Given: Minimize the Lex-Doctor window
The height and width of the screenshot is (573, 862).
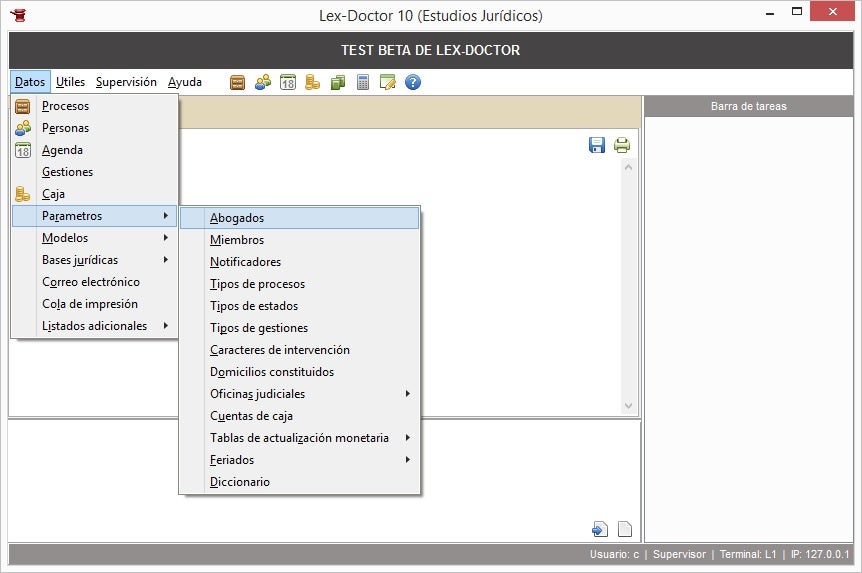Looking at the screenshot, I should coord(770,13).
